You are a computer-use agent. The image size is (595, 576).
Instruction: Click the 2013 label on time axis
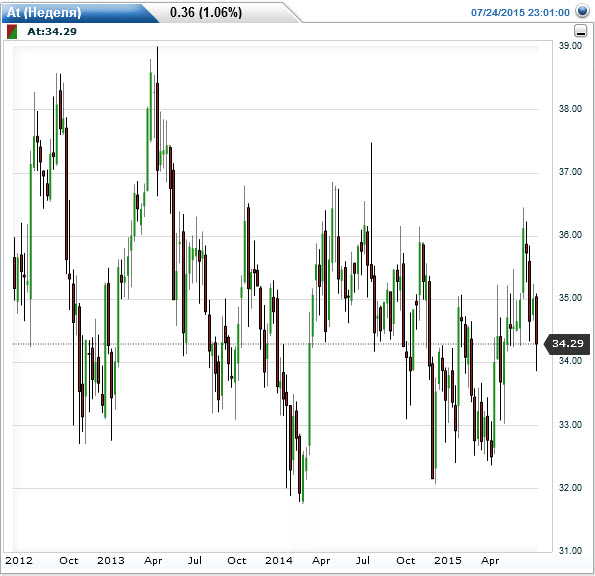coord(111,560)
